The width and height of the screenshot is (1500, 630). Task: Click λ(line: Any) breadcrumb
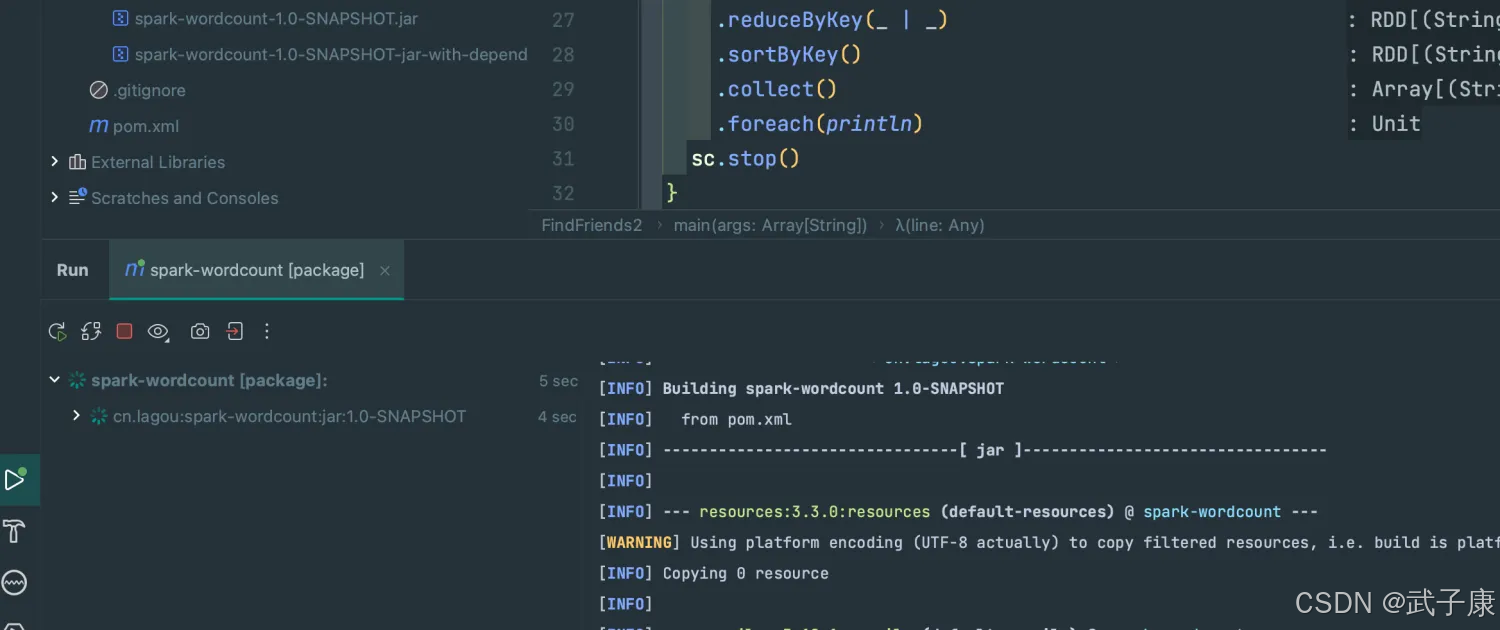point(939,225)
